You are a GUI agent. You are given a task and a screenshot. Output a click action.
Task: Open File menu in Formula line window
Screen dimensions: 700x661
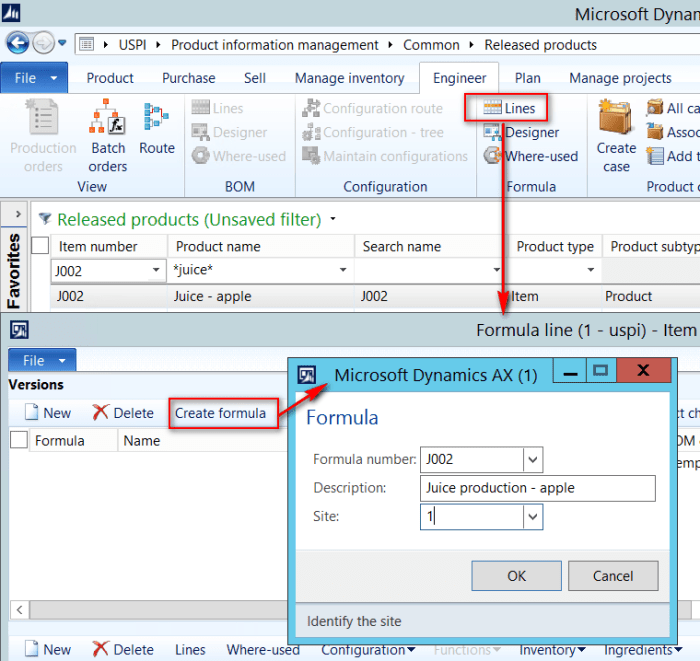pos(42,360)
